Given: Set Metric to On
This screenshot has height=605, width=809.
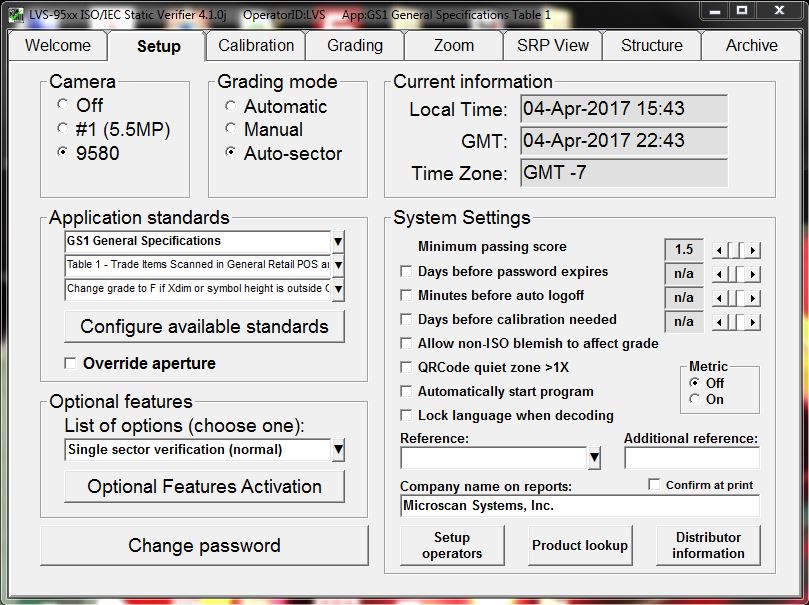Looking at the screenshot, I should (694, 399).
